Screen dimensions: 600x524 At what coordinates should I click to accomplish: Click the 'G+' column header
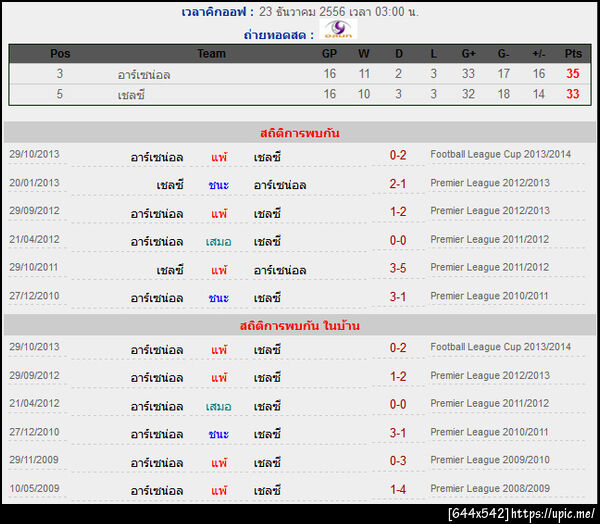[x=468, y=54]
